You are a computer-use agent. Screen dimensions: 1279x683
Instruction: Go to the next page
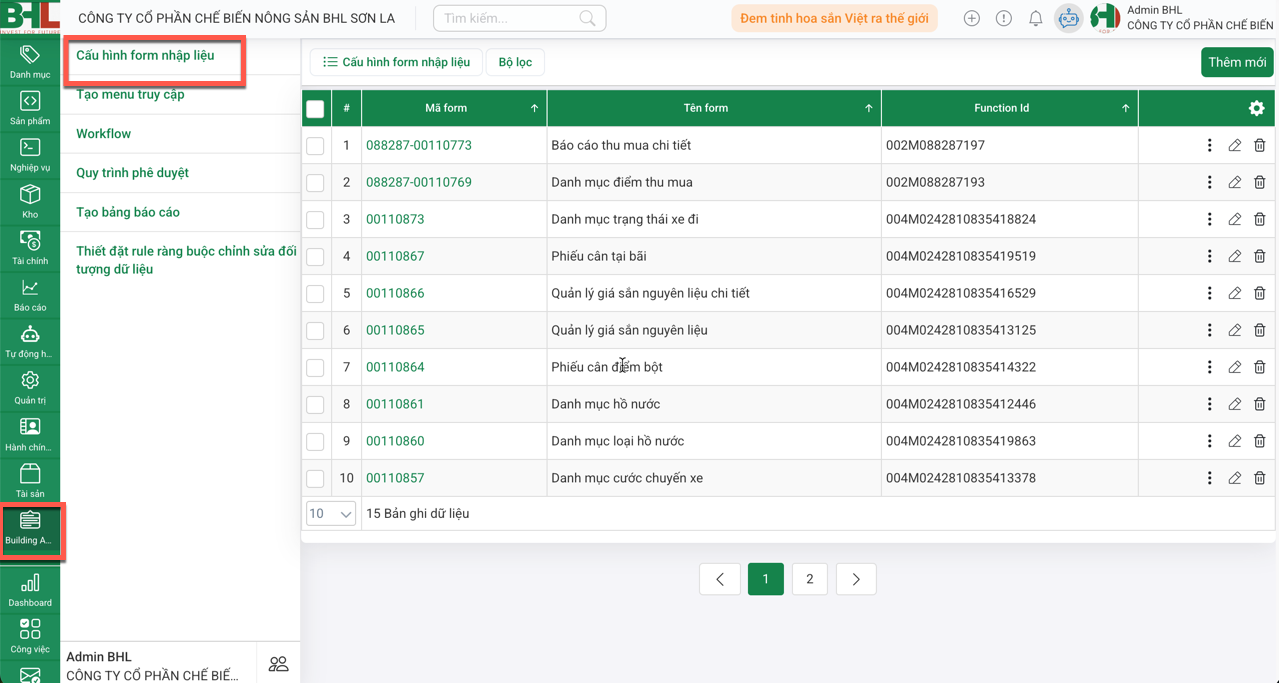856,579
